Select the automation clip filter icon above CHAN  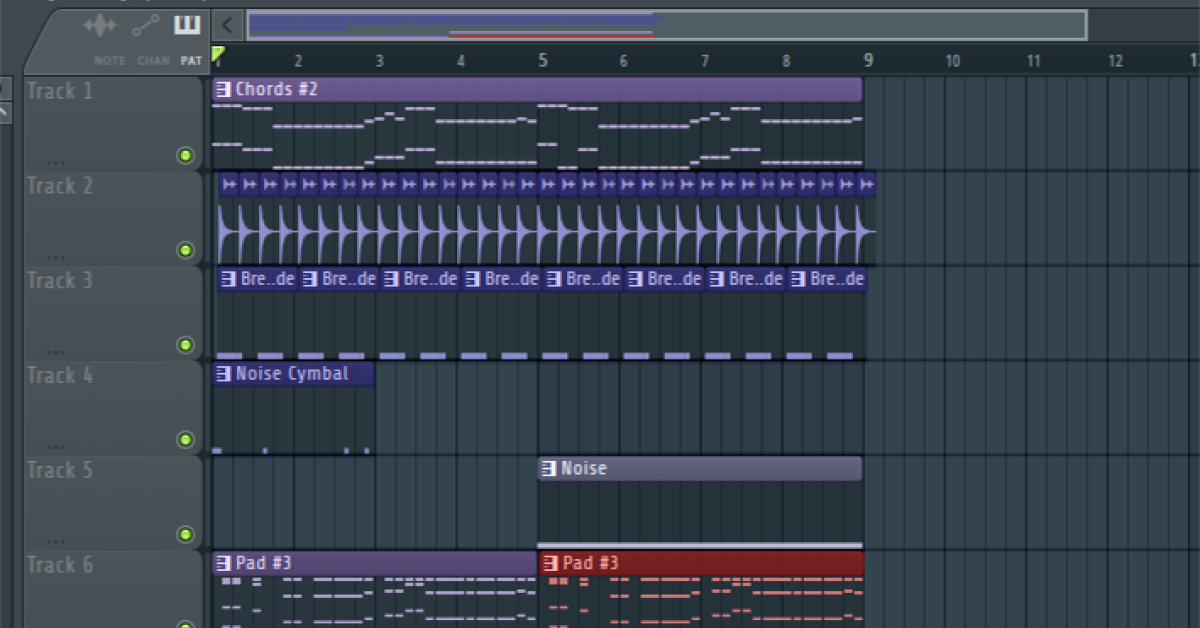click(x=143, y=26)
